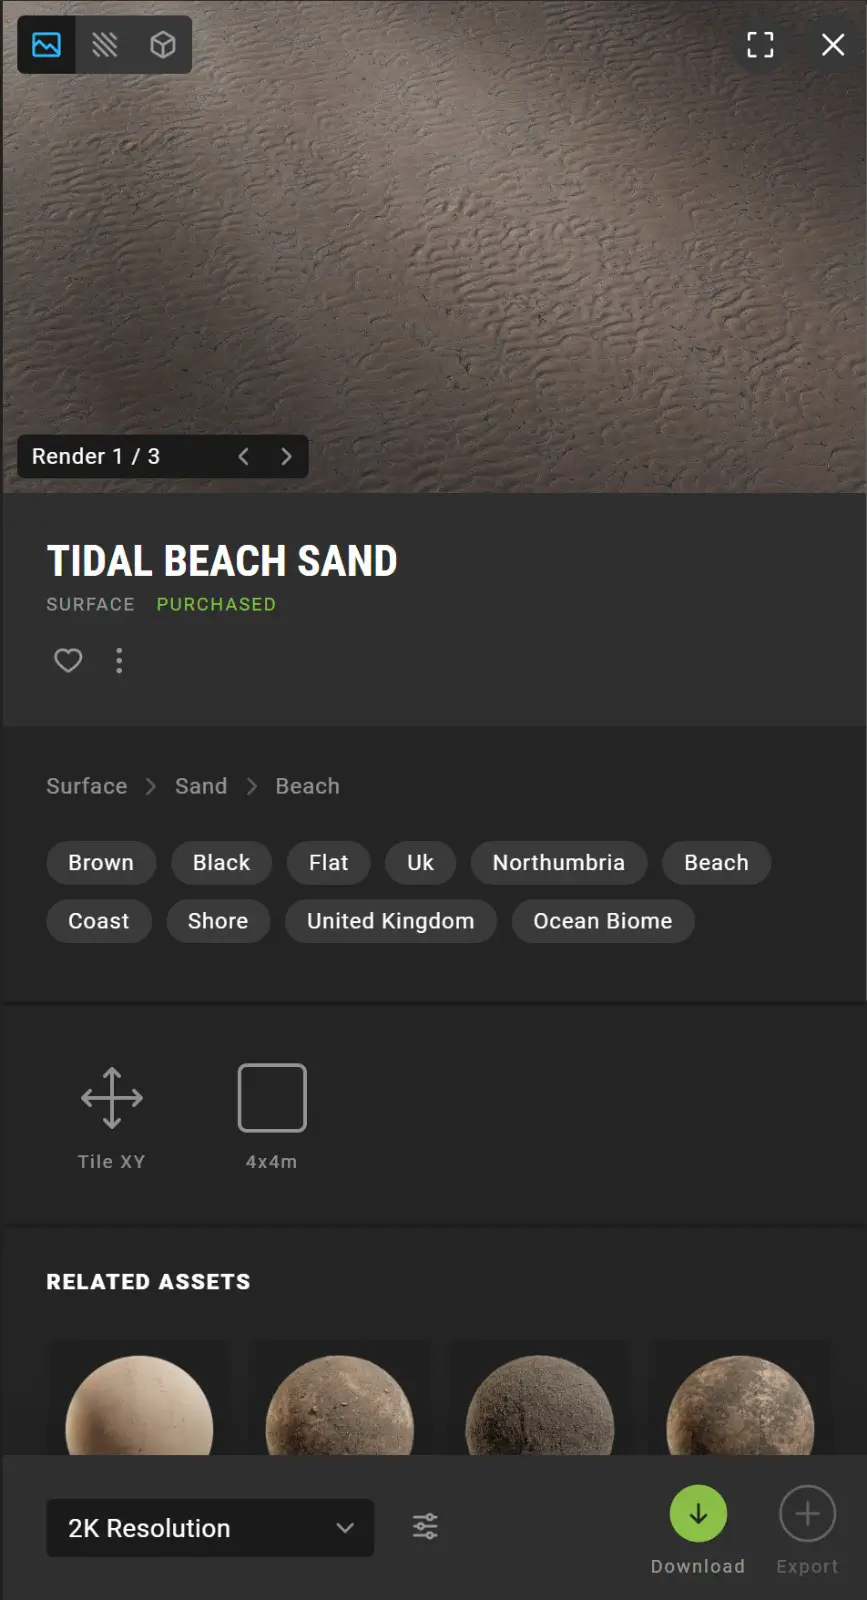
Task: Open the 3D cube preview view
Action: coord(162,44)
